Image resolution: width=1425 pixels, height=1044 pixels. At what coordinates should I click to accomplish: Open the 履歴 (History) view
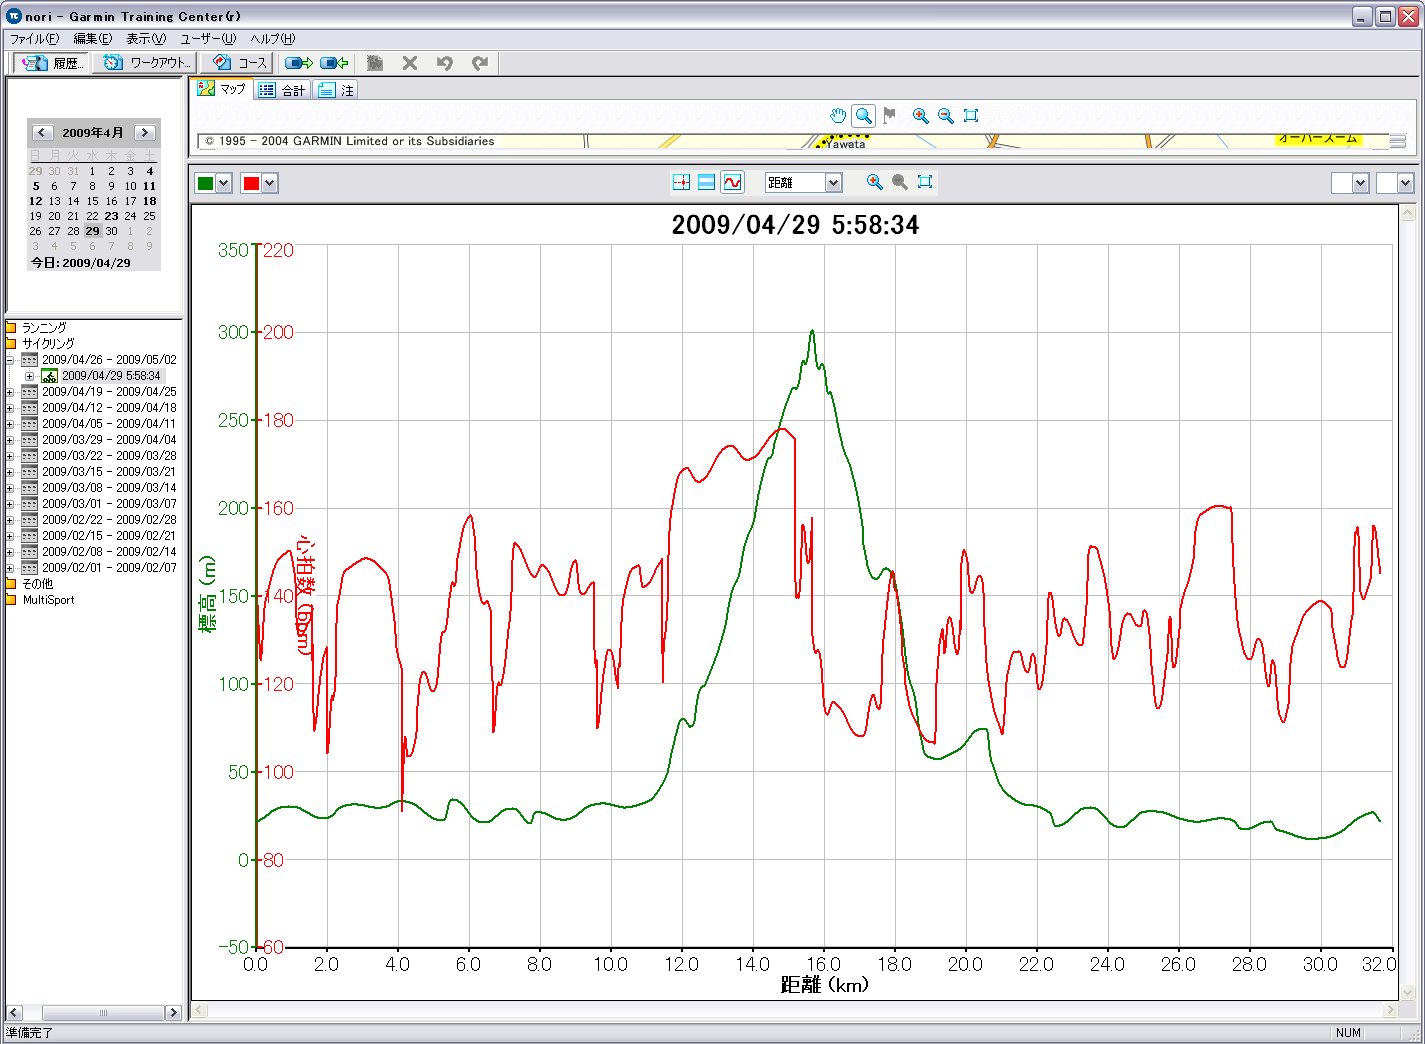click(x=53, y=63)
